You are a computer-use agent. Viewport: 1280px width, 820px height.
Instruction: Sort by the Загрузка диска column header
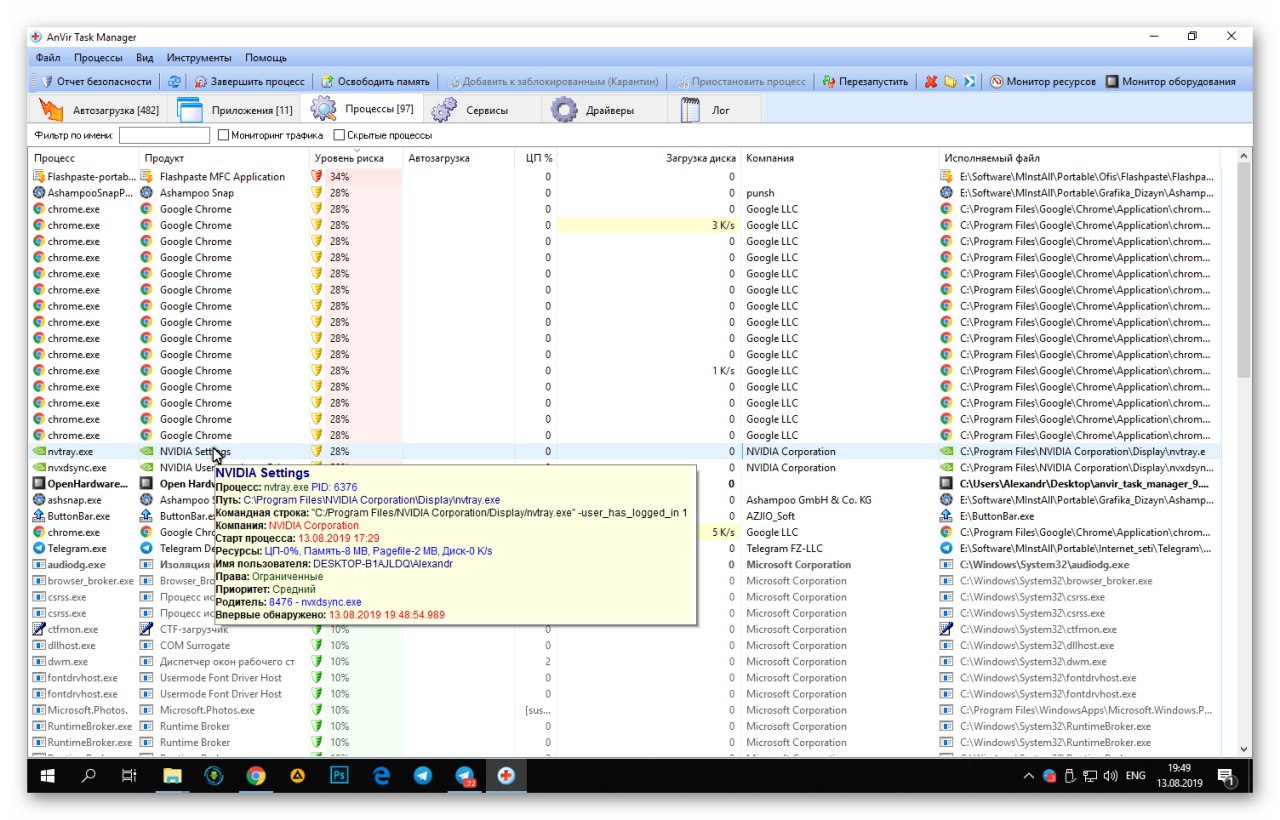click(x=650, y=158)
